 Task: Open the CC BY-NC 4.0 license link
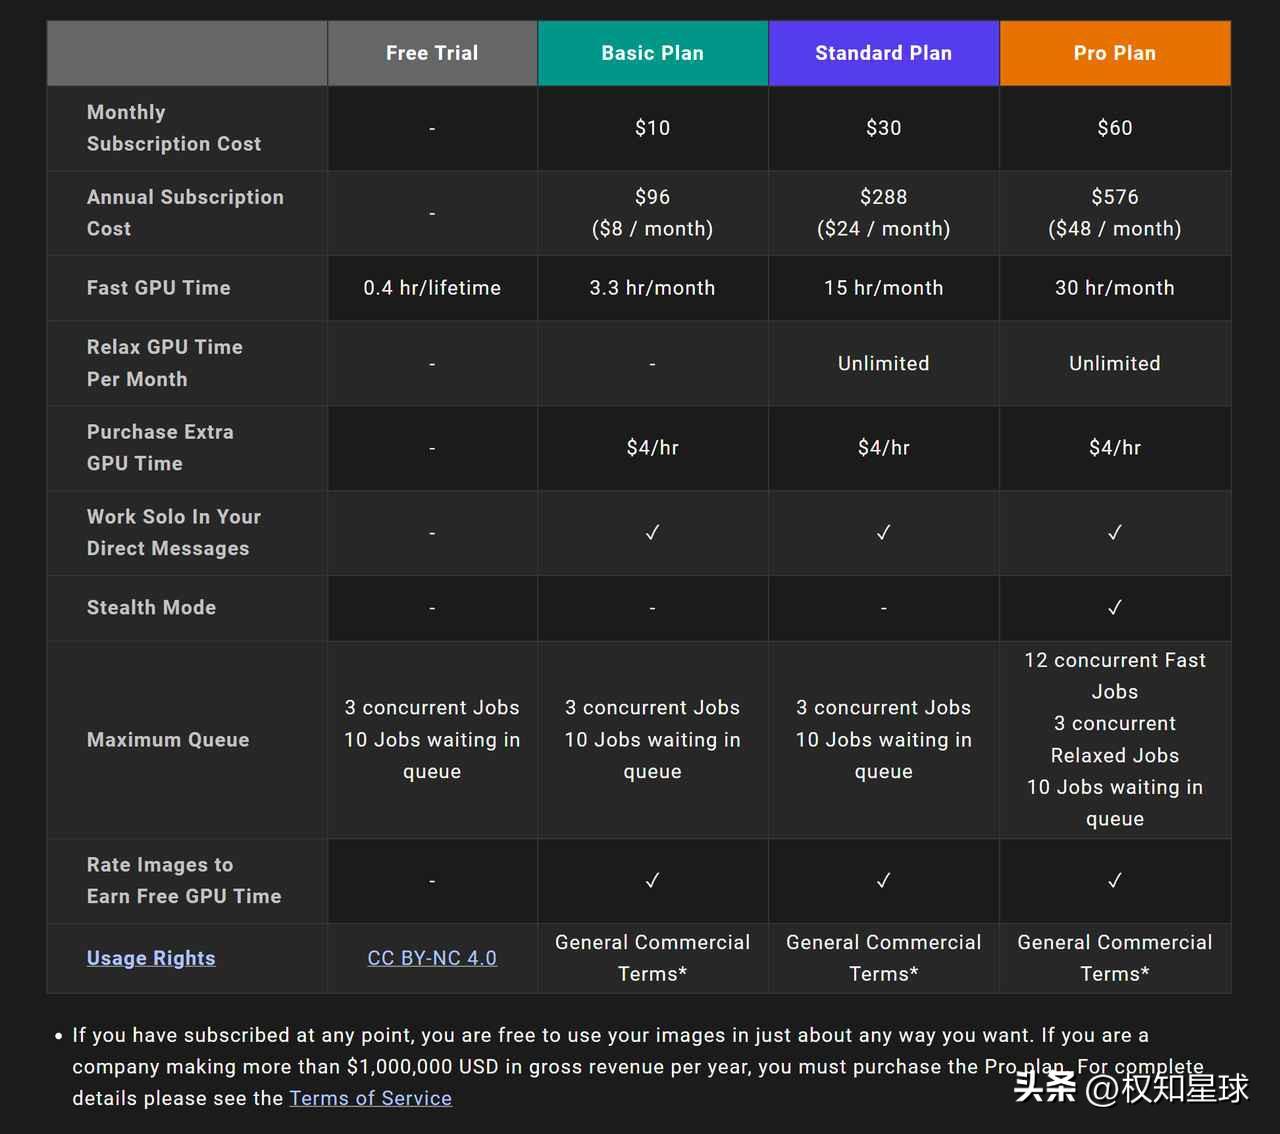[x=432, y=958]
